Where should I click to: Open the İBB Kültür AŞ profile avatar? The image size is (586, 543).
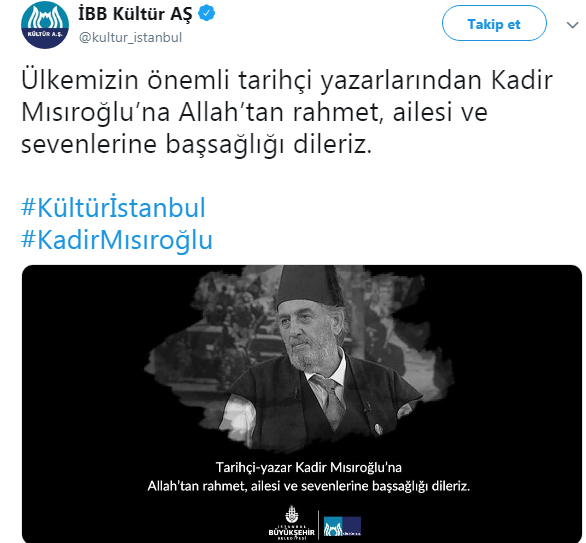[x=45, y=24]
